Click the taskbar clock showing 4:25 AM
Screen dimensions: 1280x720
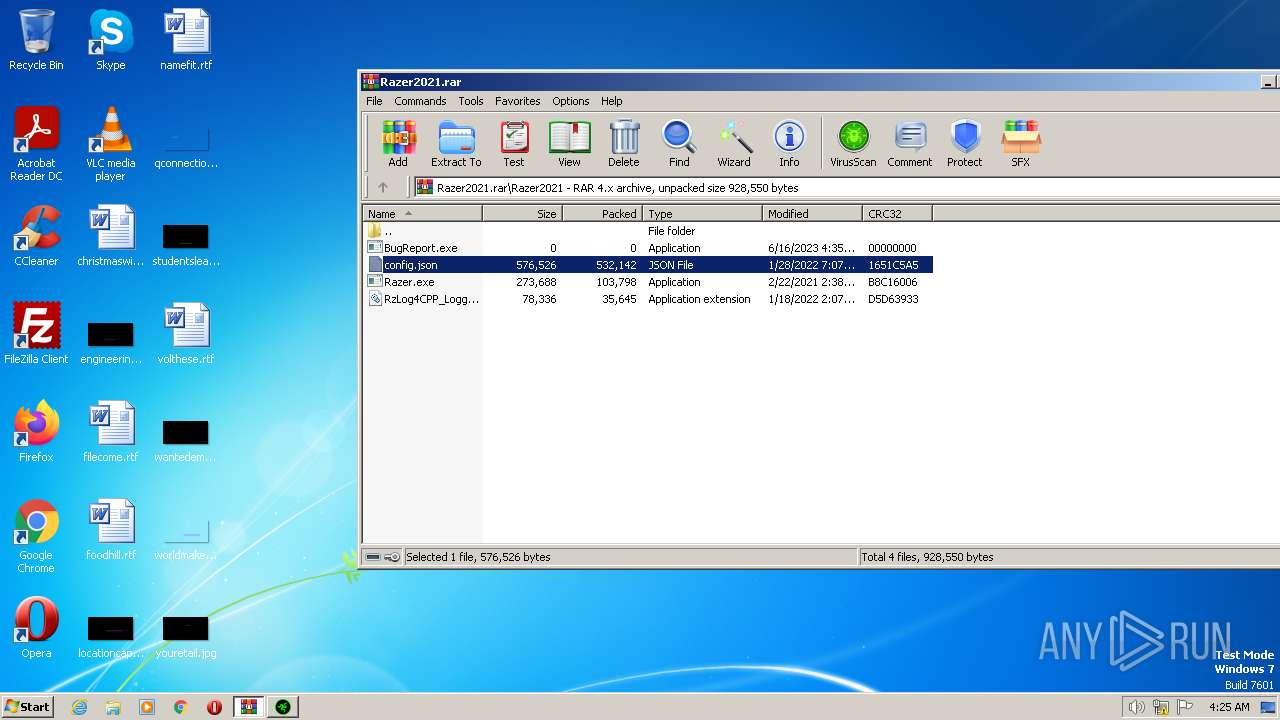click(x=1229, y=707)
